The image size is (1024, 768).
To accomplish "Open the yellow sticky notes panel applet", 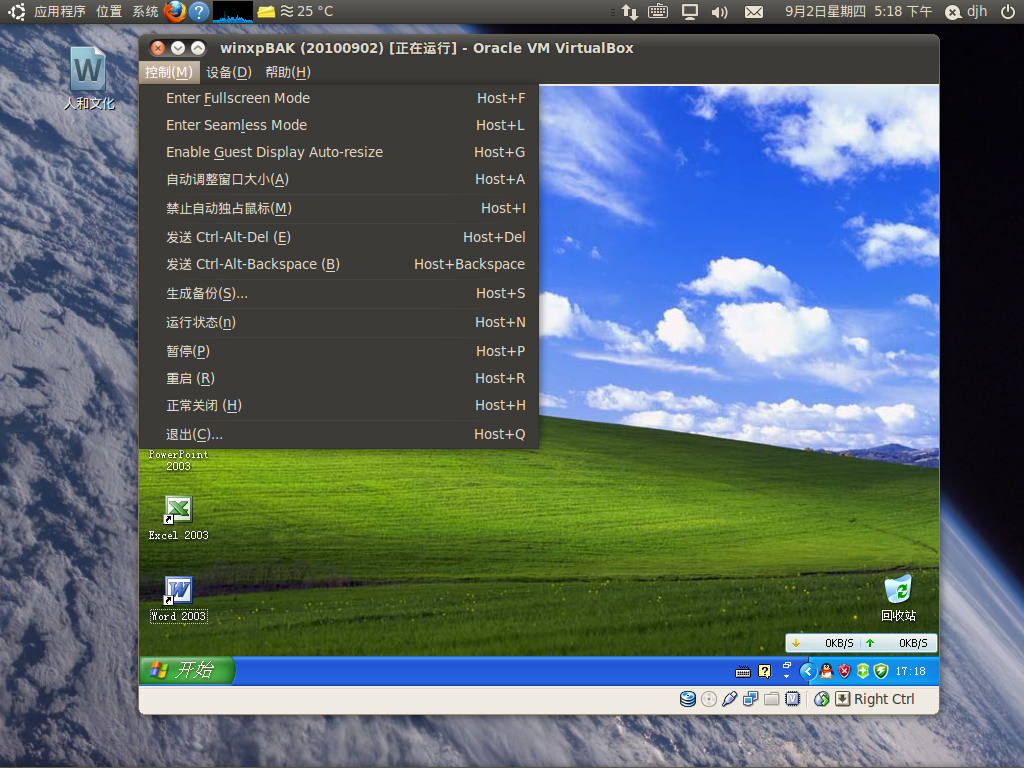I will pos(266,11).
